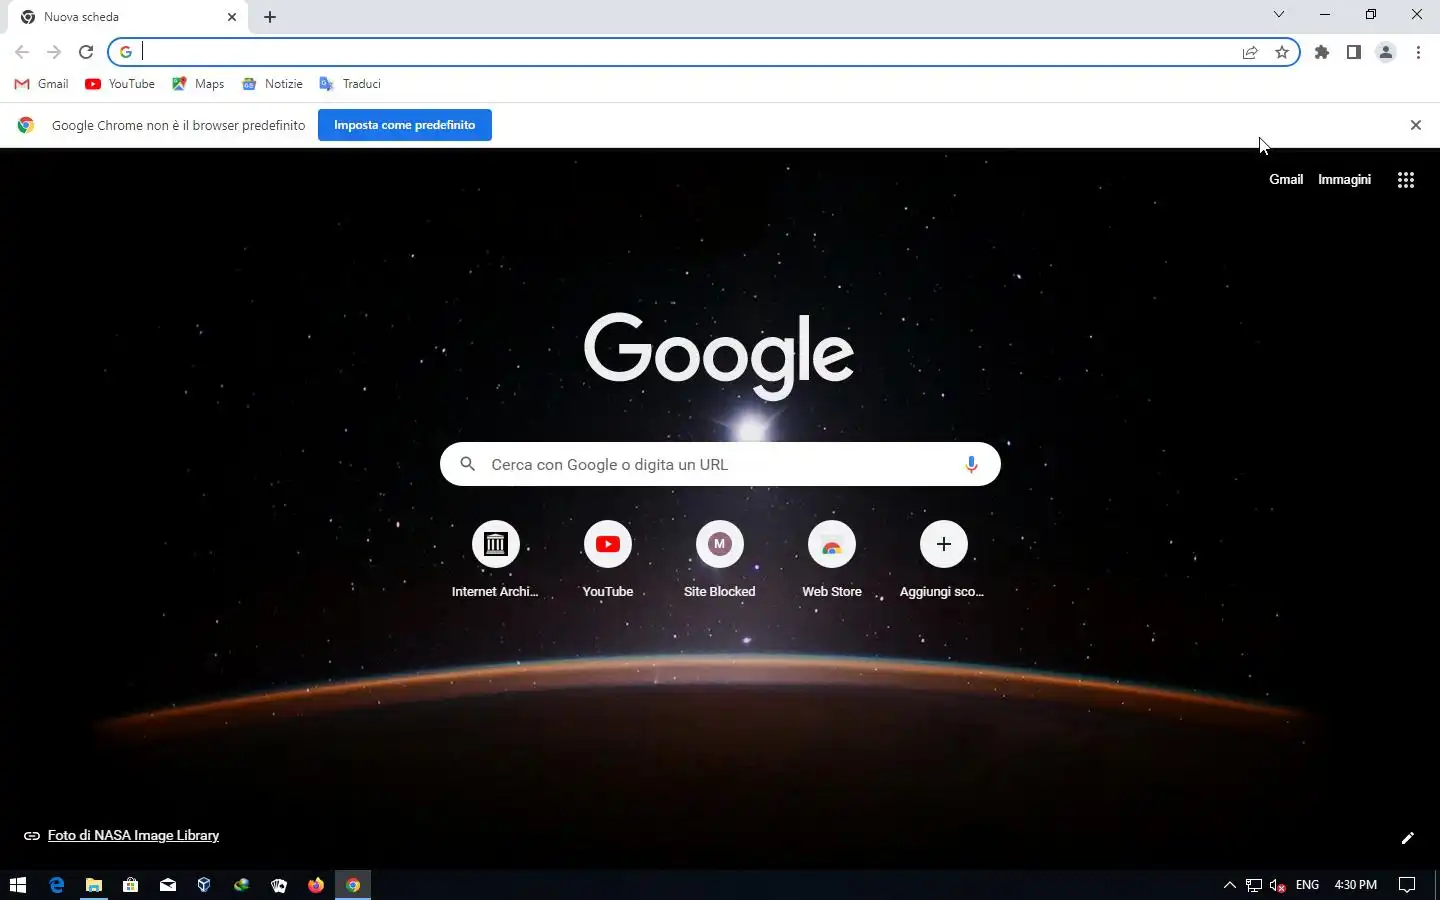Open File Explorer from taskbar

coord(94,885)
